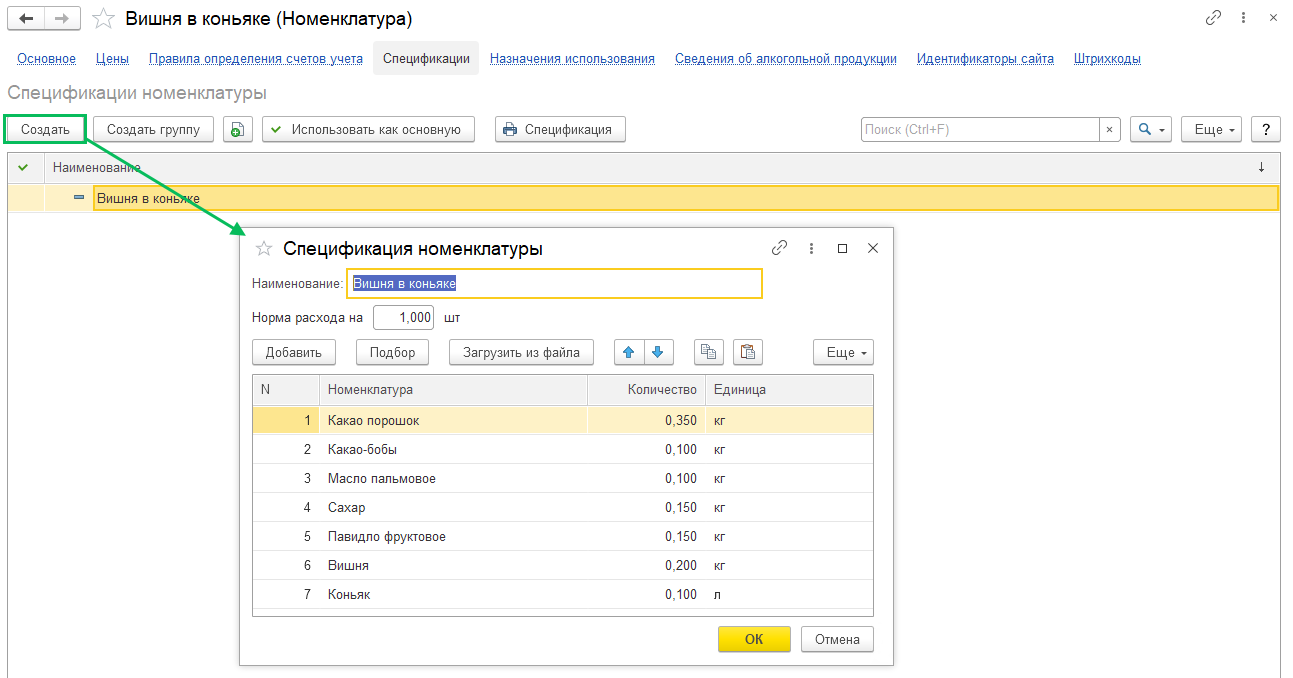This screenshot has width=1293, height=678.
Task: Click the green checkmark column header
Action: coord(24,167)
